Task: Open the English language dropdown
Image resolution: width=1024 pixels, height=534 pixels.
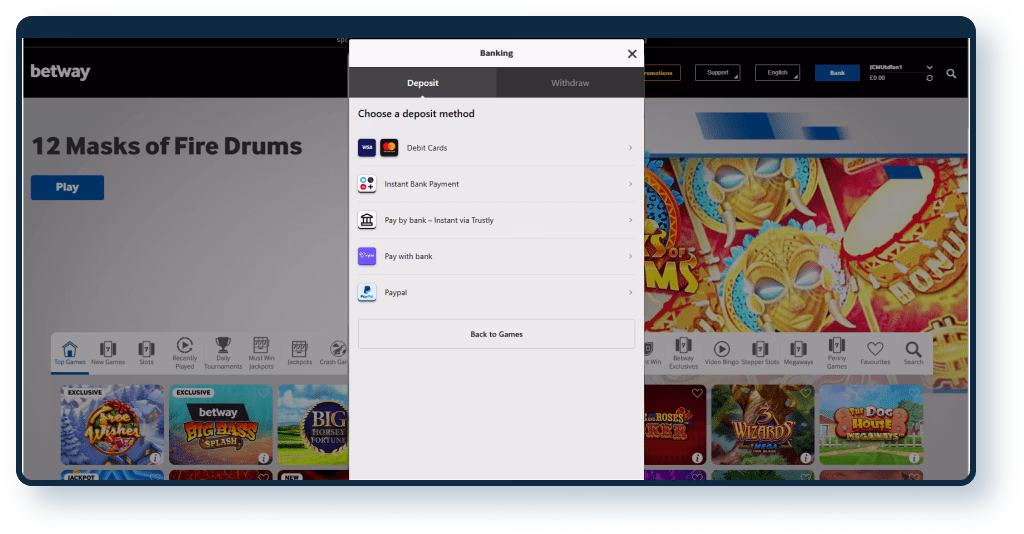Action: click(777, 73)
